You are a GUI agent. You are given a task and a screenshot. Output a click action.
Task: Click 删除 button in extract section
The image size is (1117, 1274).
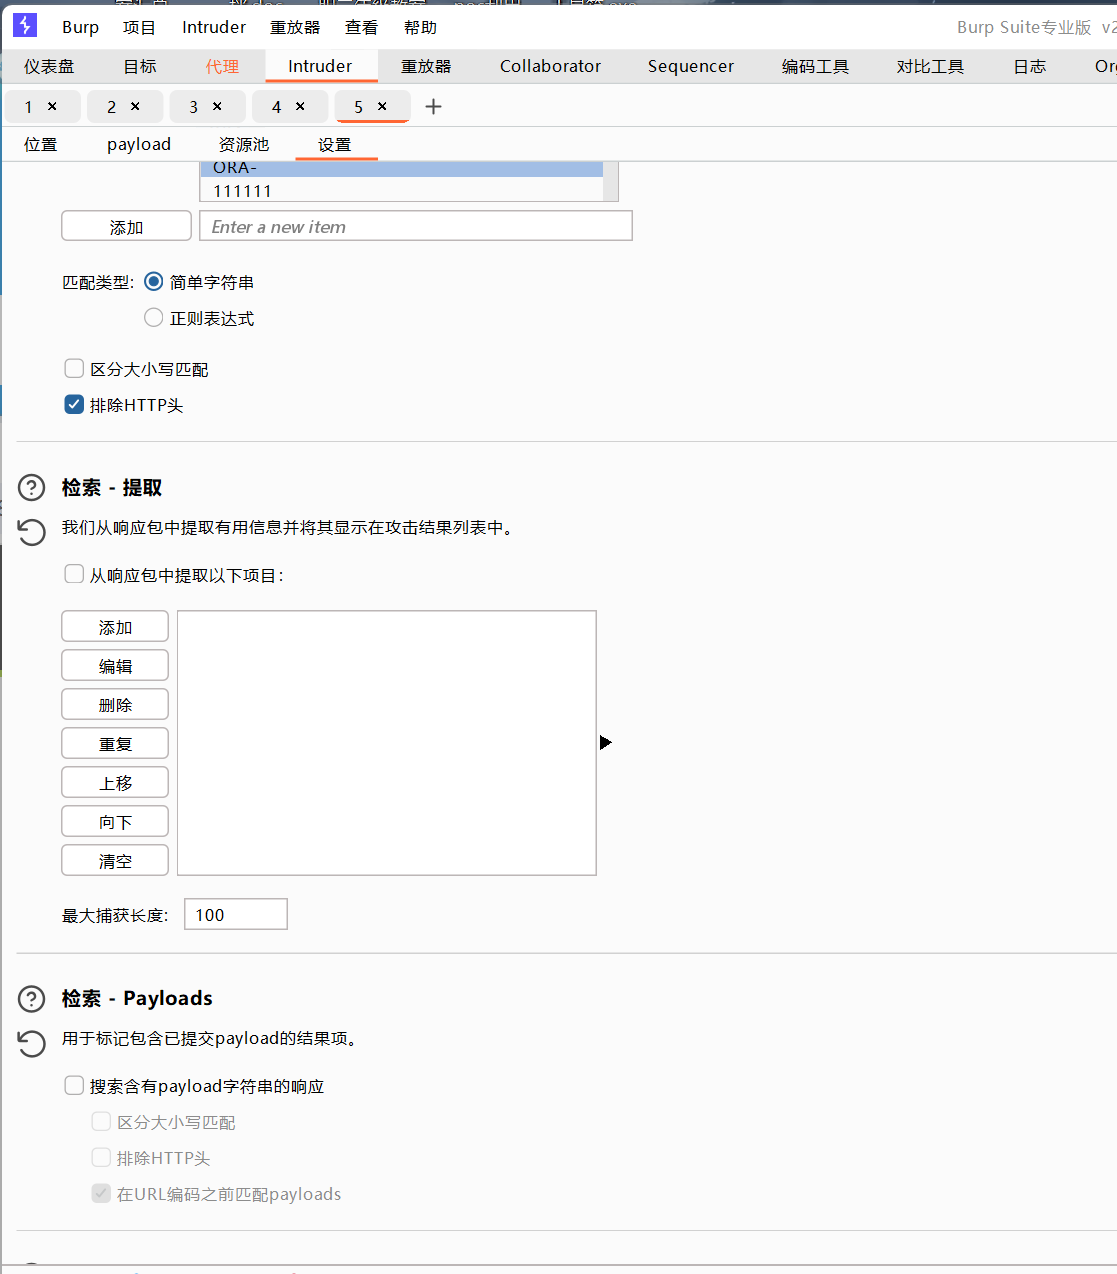tap(115, 705)
